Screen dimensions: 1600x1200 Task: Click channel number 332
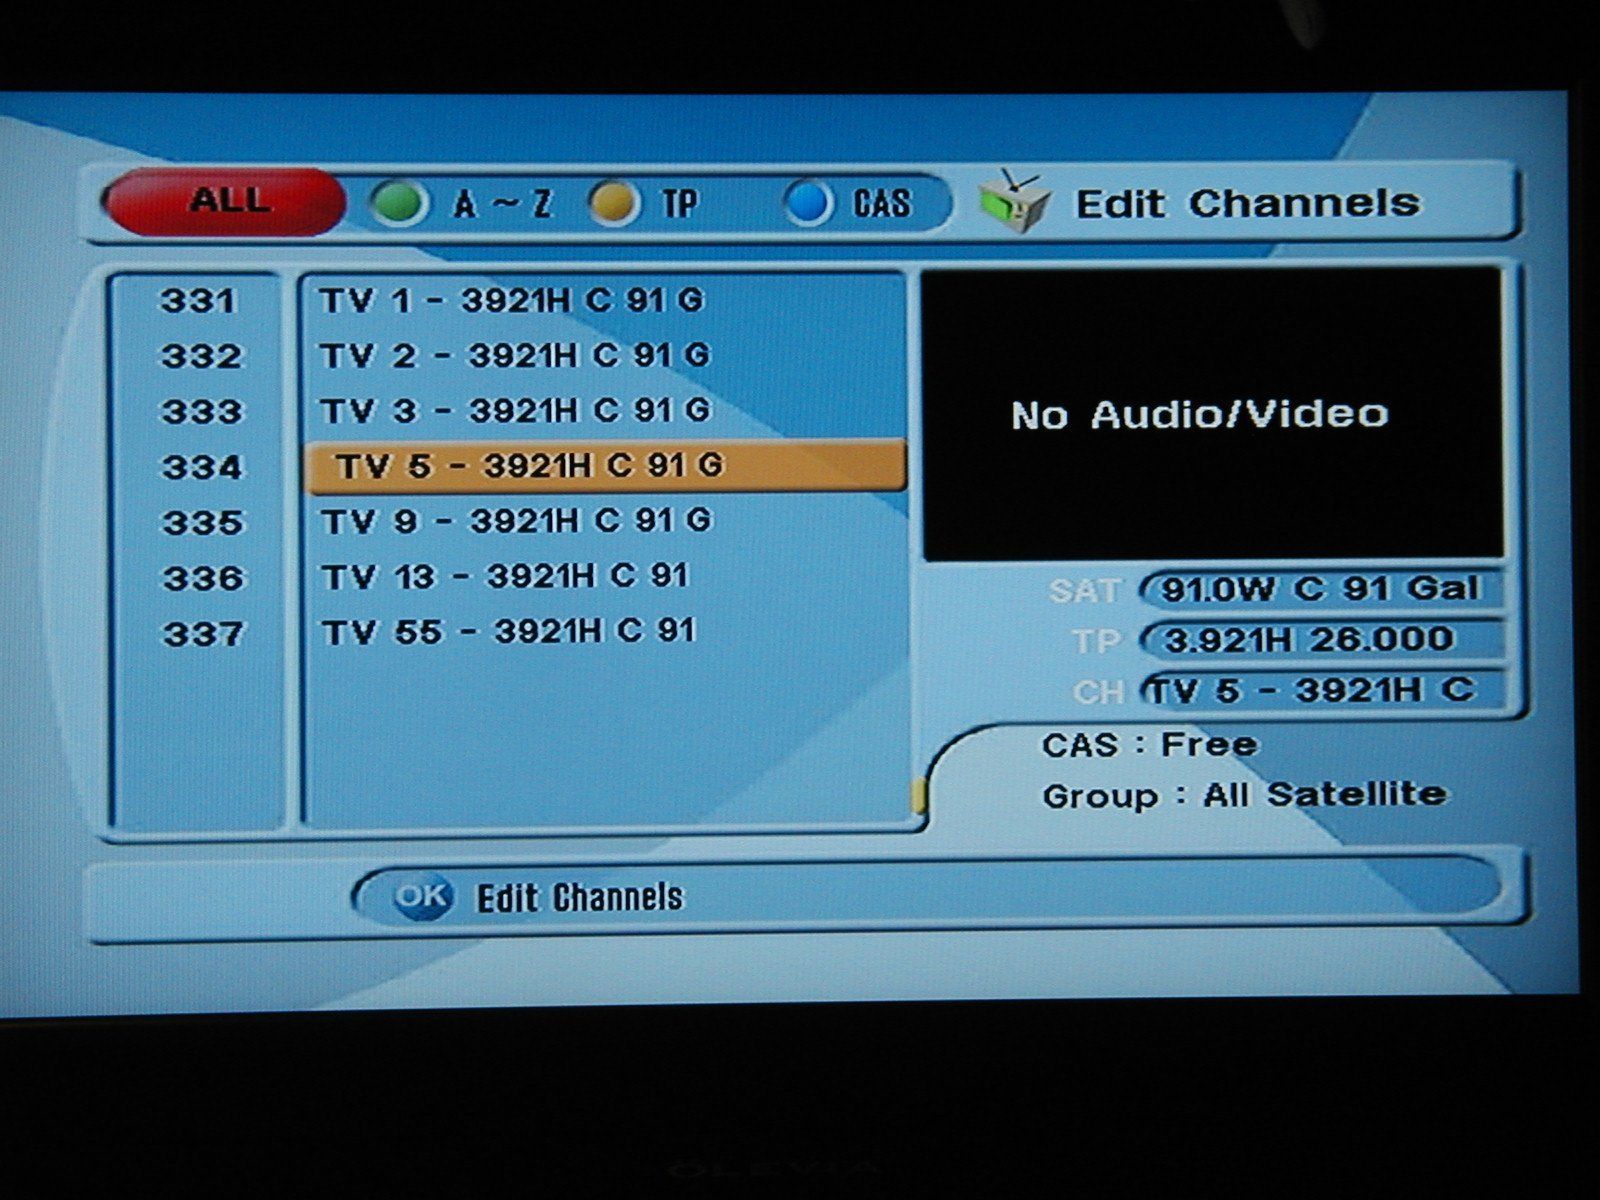click(x=201, y=356)
